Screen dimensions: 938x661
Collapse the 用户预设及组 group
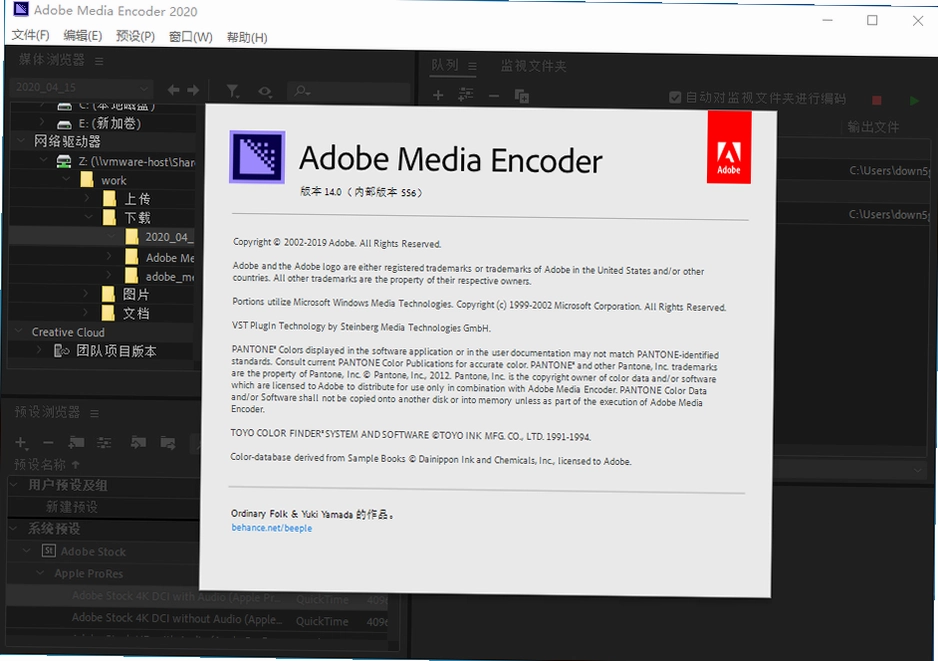click(x=15, y=485)
